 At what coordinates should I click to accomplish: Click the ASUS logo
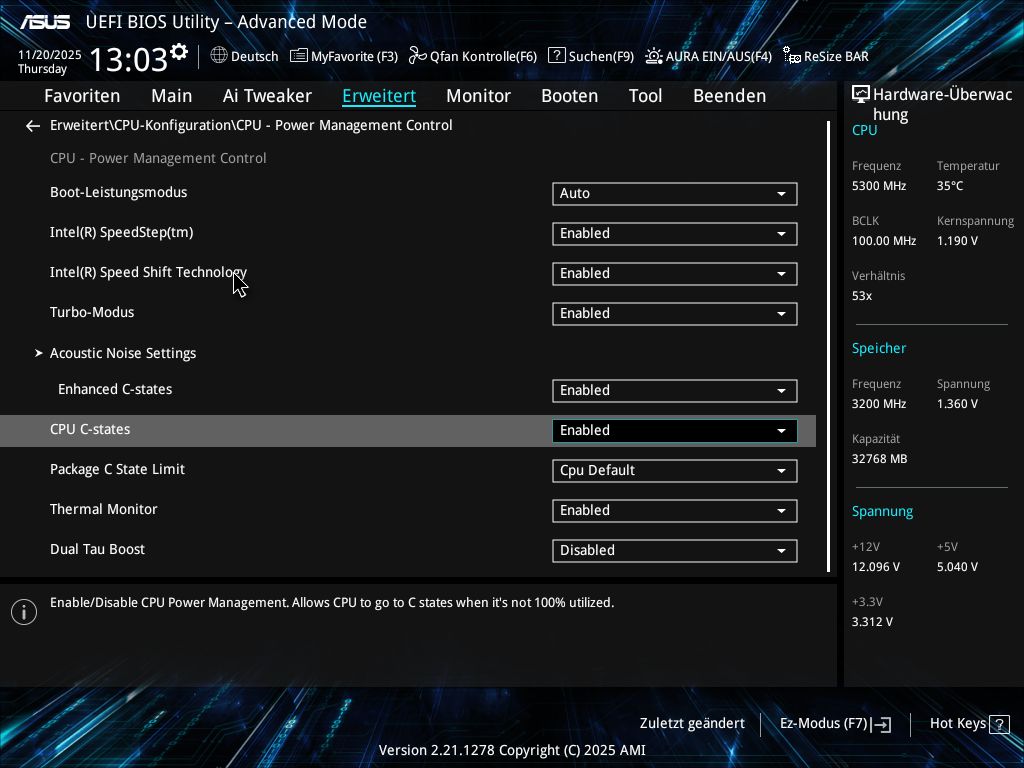45,22
